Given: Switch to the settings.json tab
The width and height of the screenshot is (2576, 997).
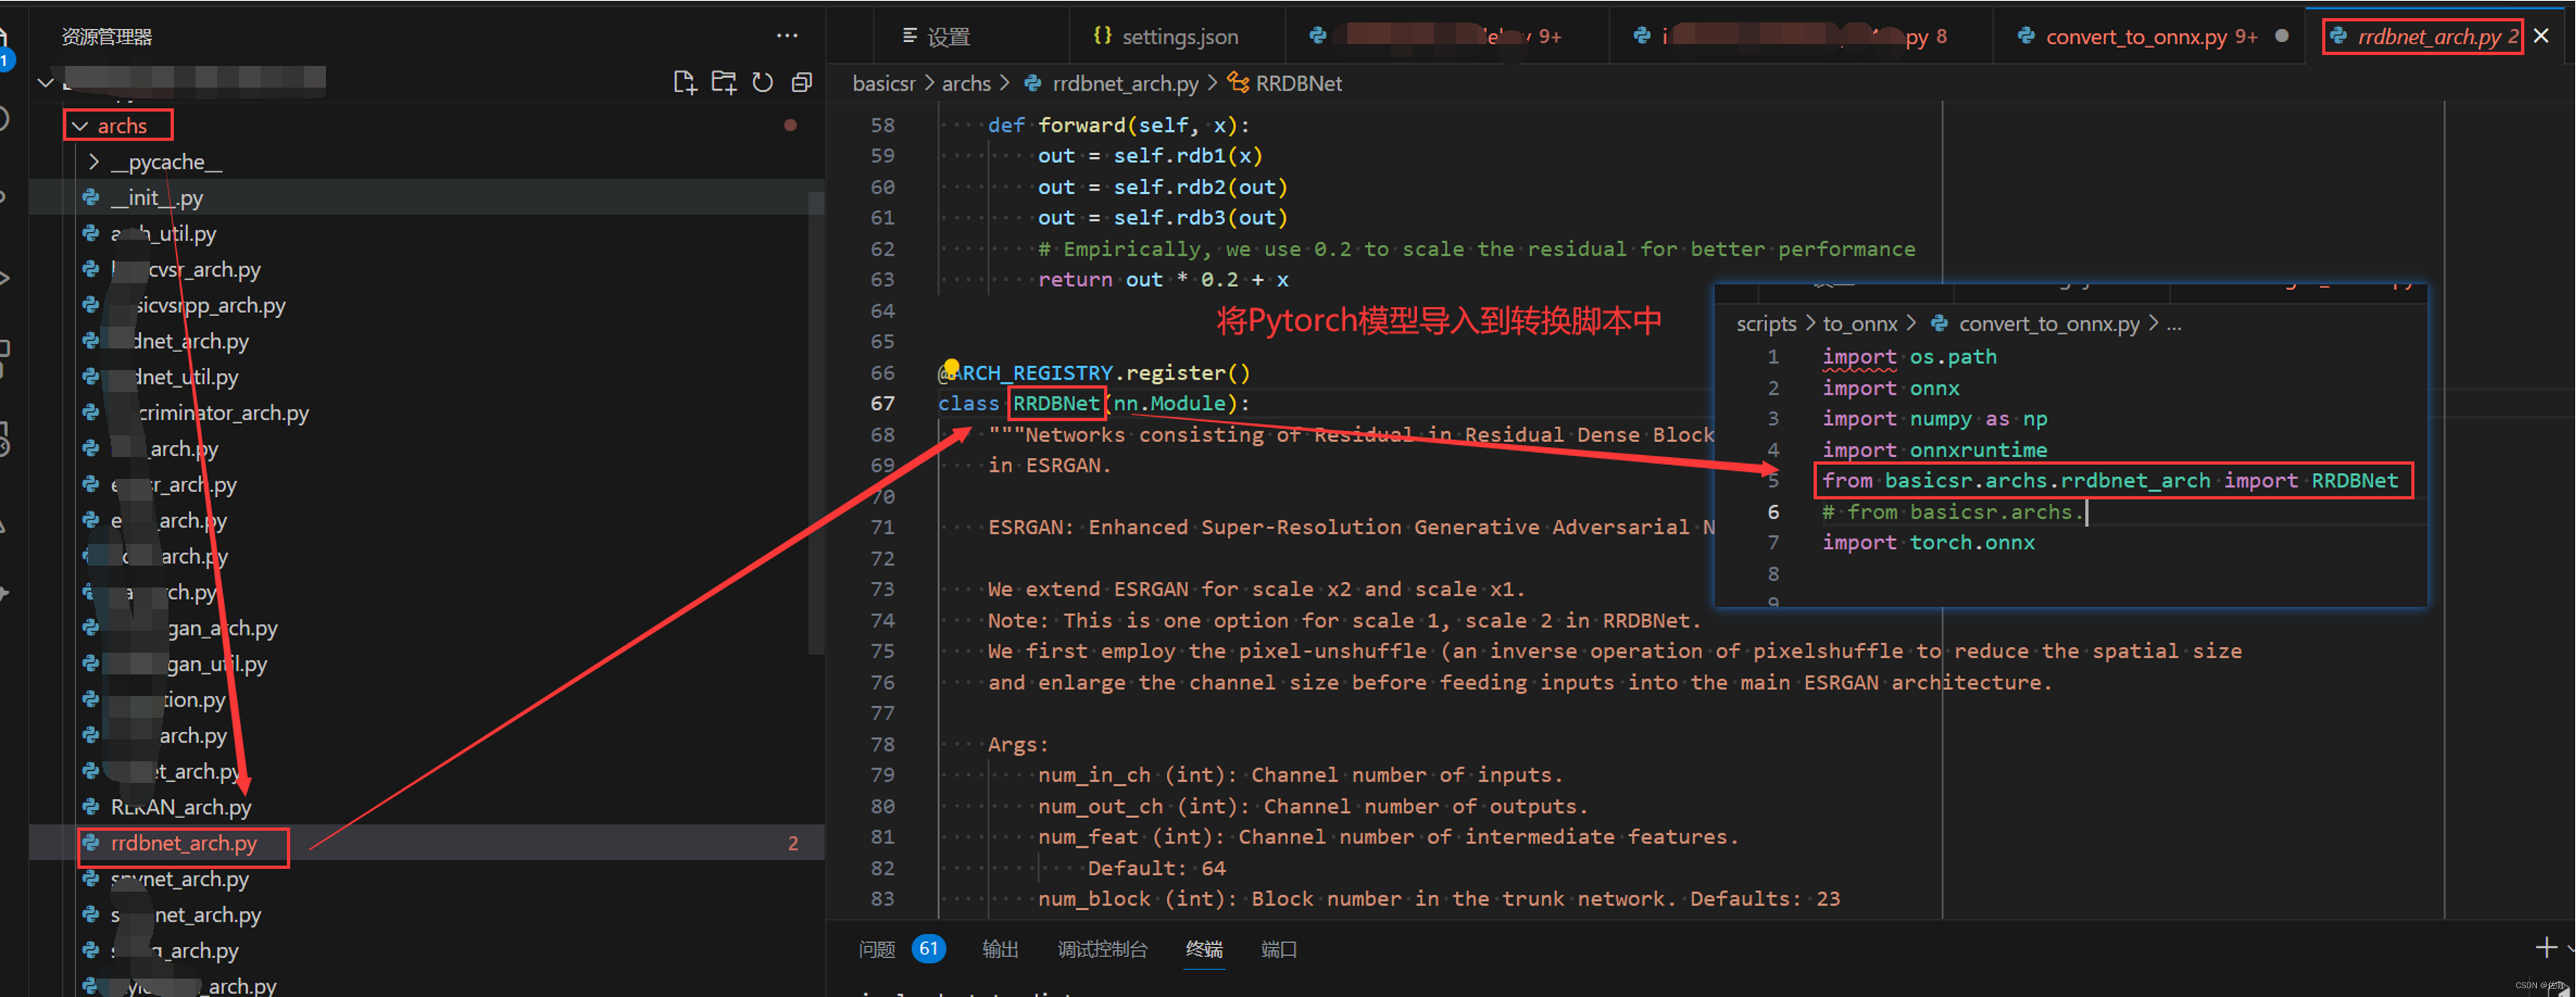Looking at the screenshot, I should (x=1178, y=36).
